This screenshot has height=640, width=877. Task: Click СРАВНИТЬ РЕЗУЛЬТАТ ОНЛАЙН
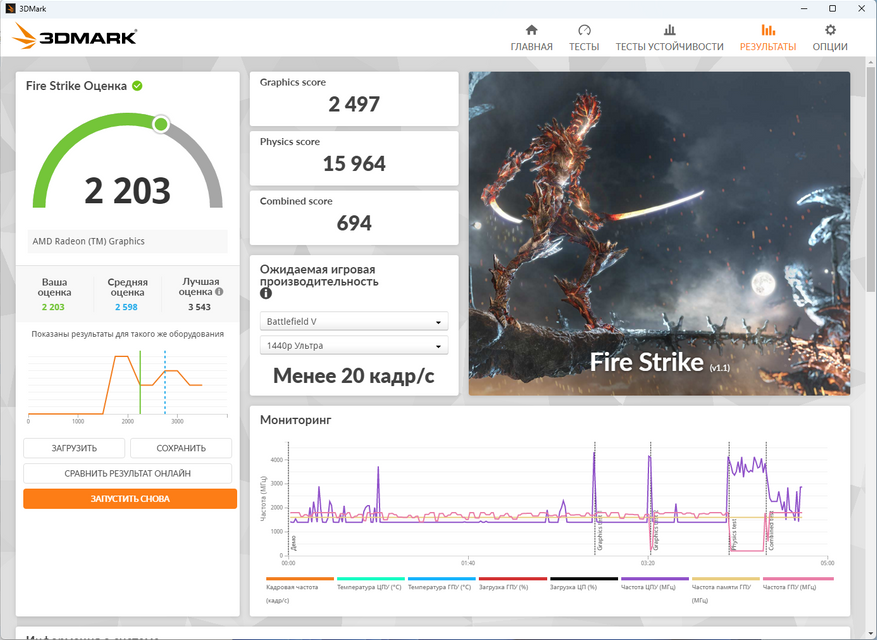click(128, 473)
